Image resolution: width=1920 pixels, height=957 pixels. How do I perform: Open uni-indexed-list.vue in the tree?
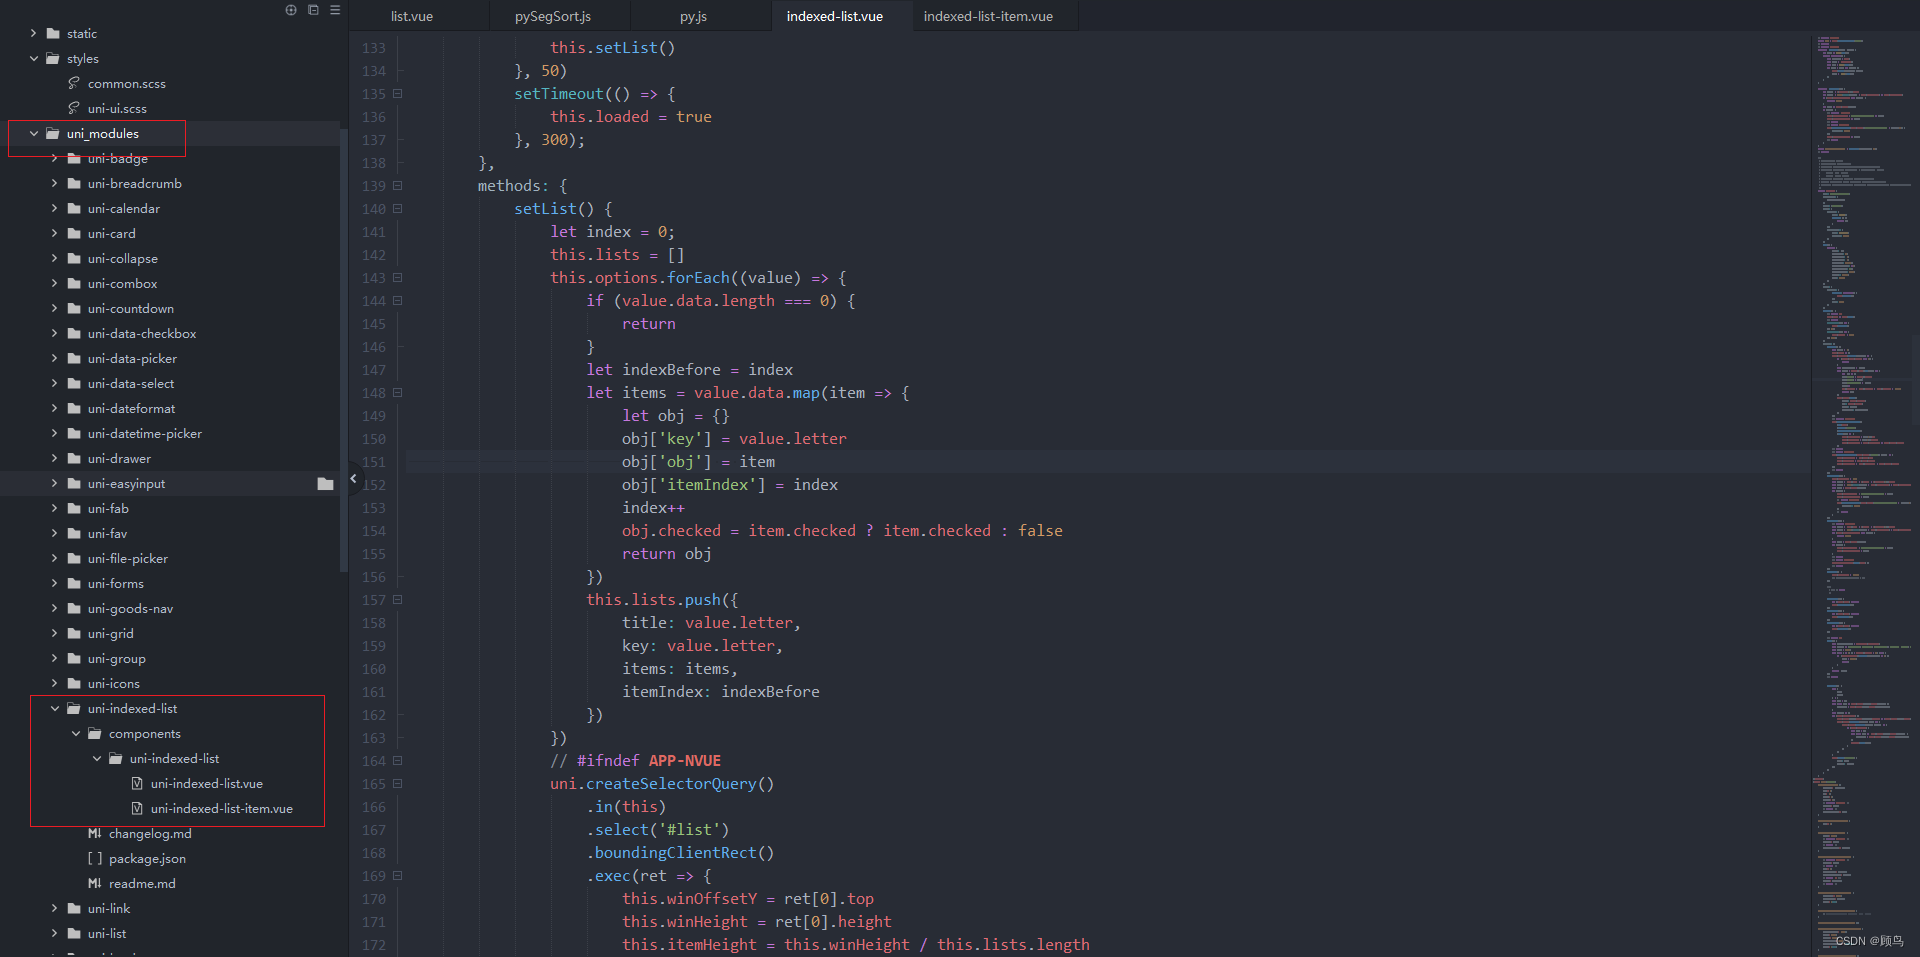207,784
